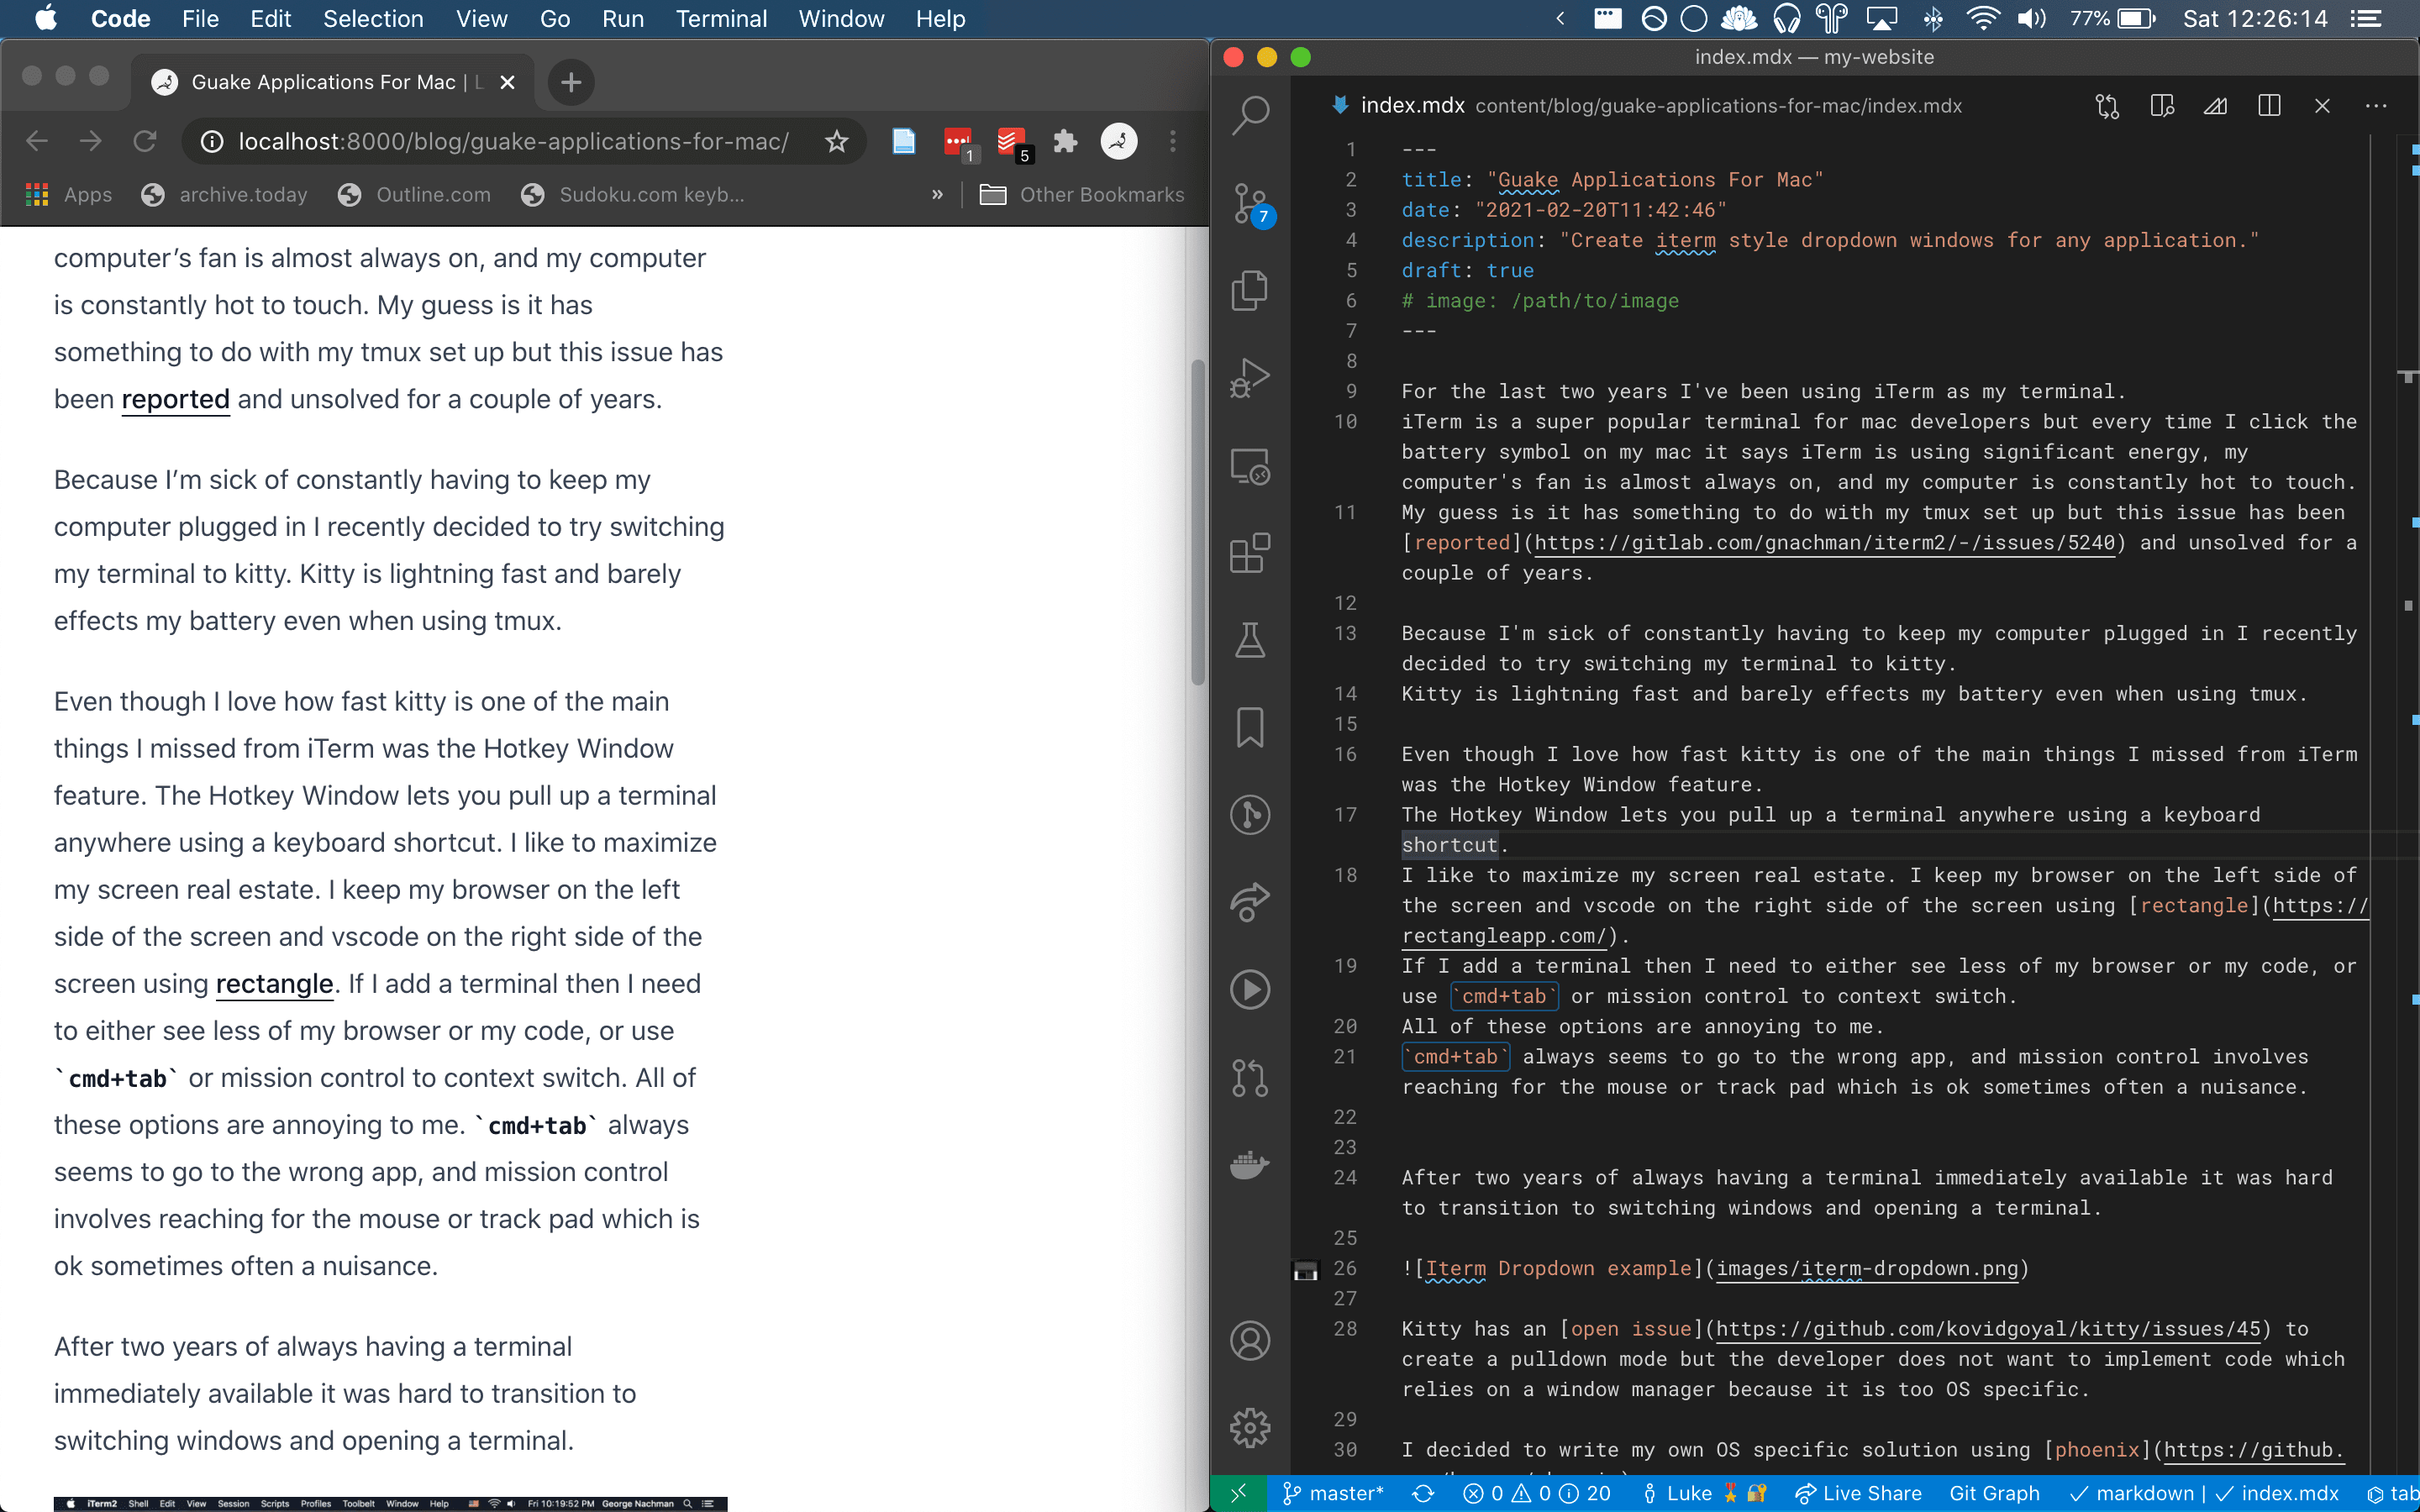Open the Terminal menu in menu bar
Viewport: 2420px width, 1512px height.
(x=719, y=19)
